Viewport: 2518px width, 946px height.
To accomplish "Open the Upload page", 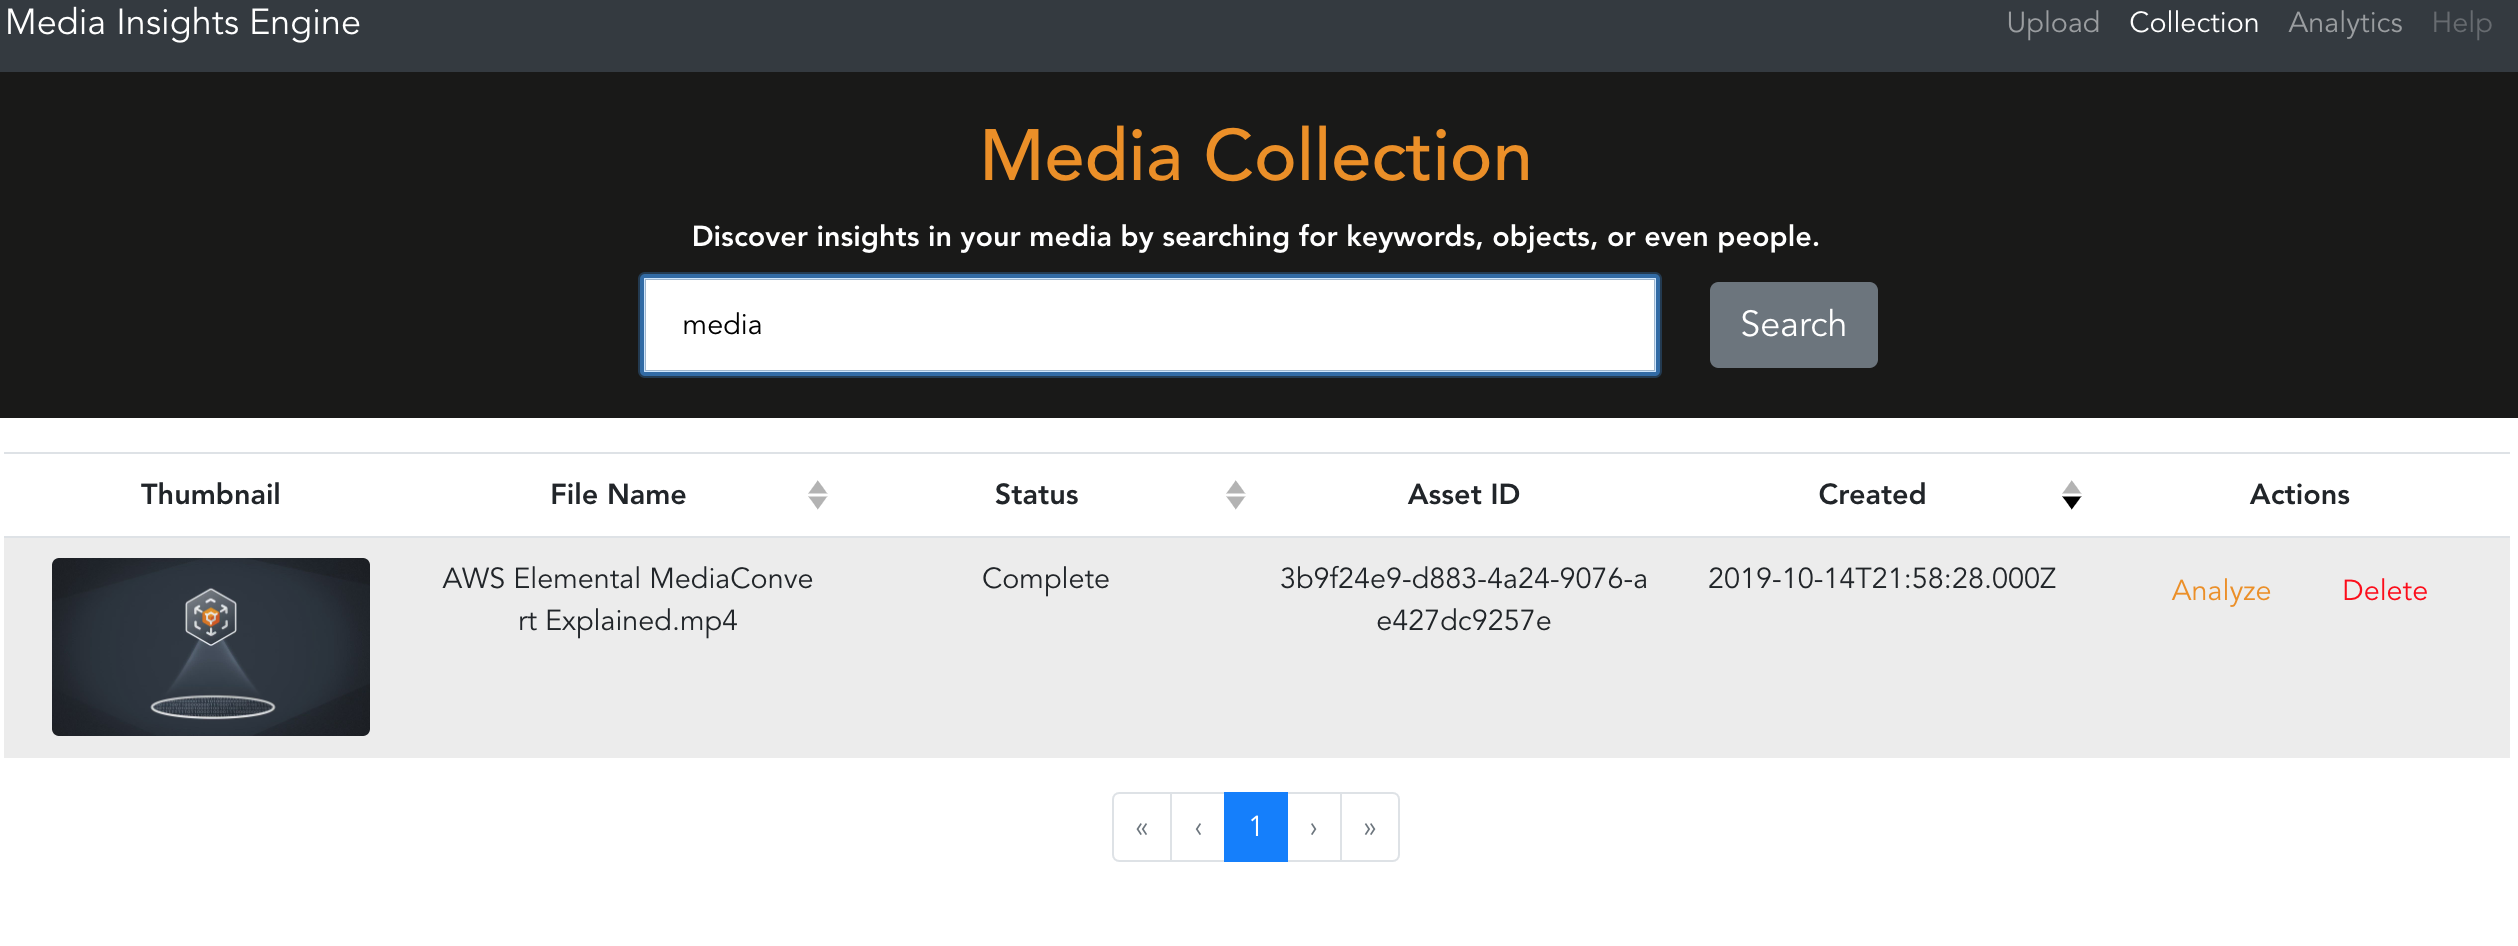I will pyautogui.click(x=2053, y=23).
